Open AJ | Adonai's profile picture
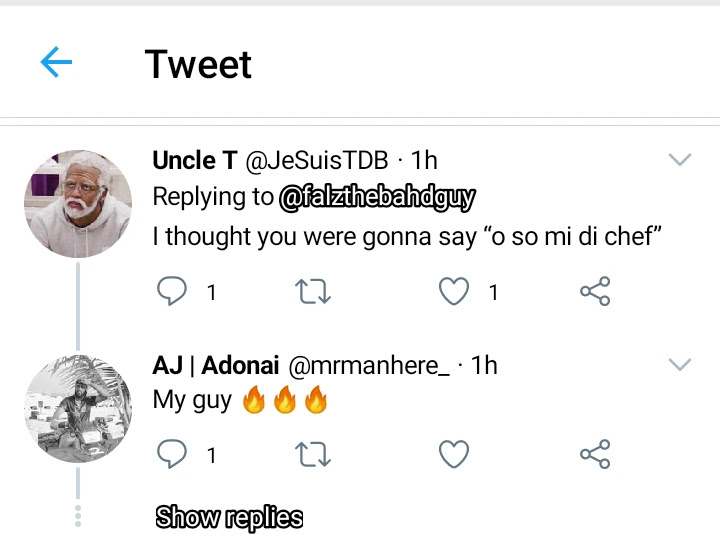The width and height of the screenshot is (720, 553). 78,408
